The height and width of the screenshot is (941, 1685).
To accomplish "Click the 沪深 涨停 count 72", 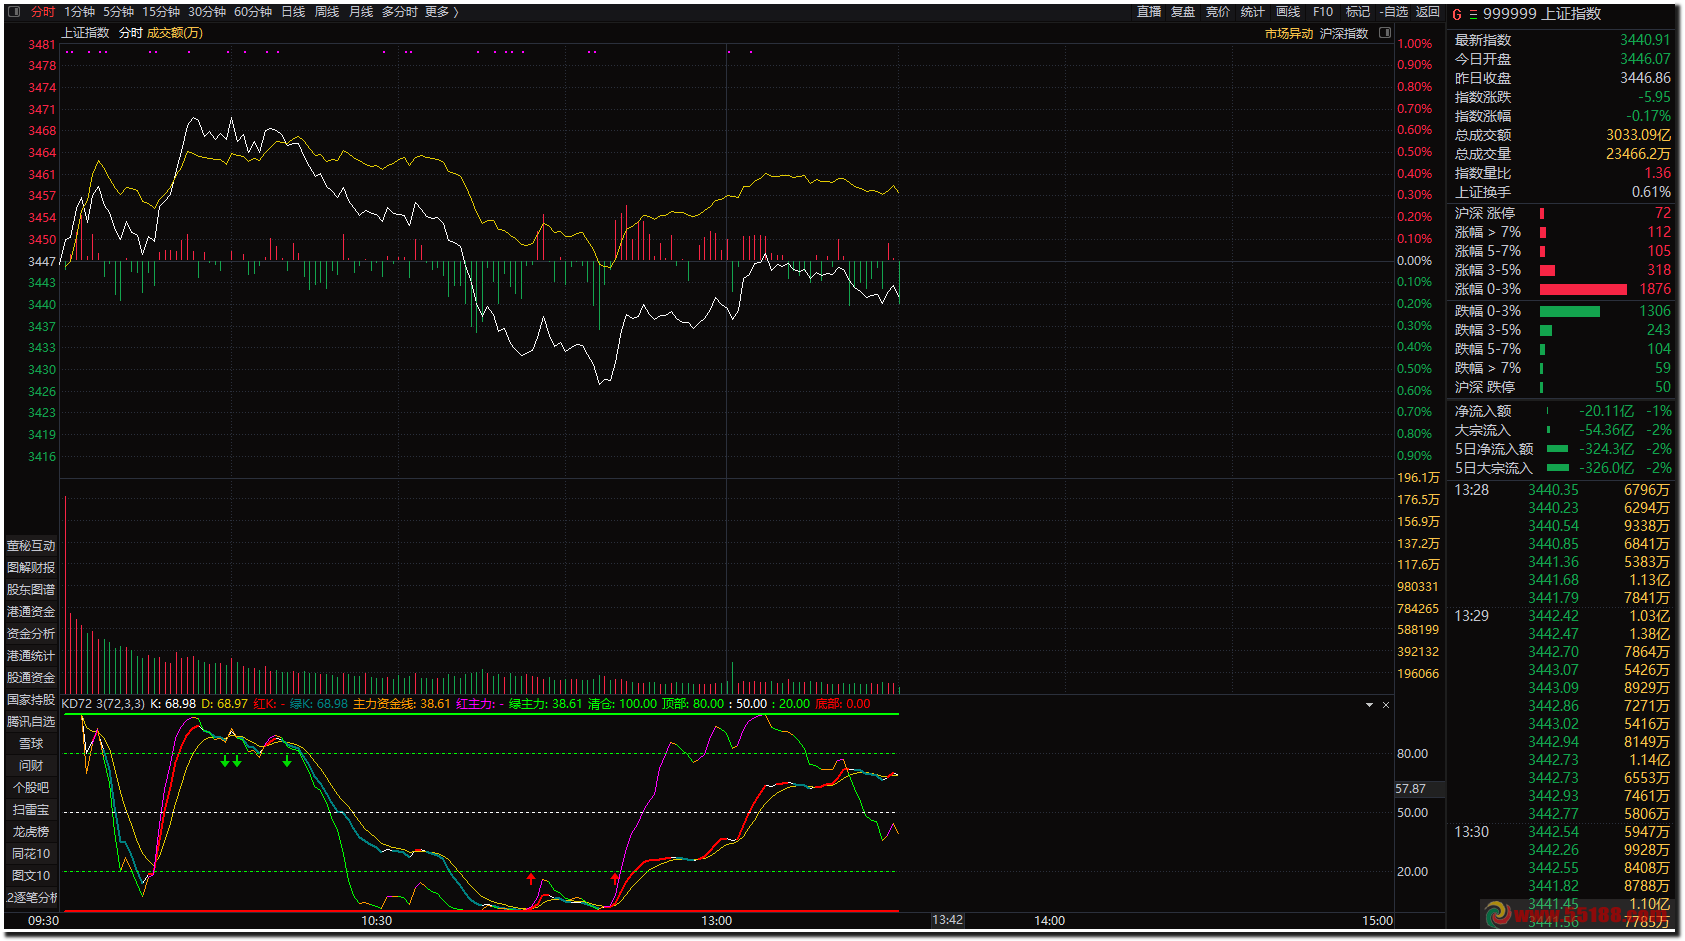I will tap(1662, 213).
